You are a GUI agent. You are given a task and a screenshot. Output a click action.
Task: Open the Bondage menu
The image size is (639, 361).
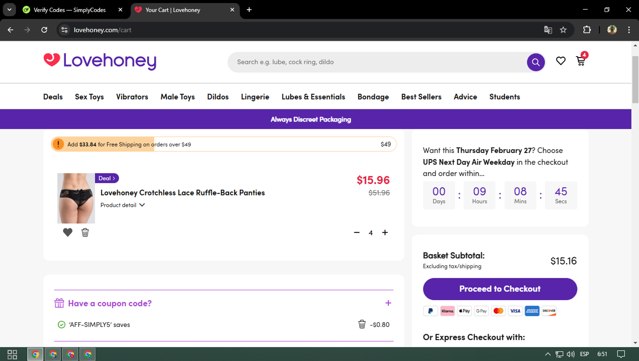point(373,97)
